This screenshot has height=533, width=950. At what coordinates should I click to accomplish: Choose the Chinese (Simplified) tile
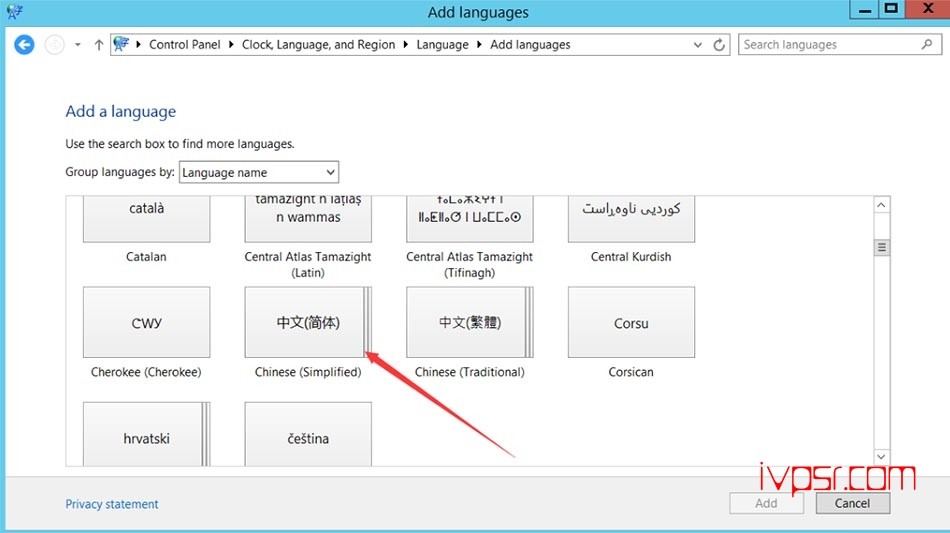pyautogui.click(x=308, y=322)
